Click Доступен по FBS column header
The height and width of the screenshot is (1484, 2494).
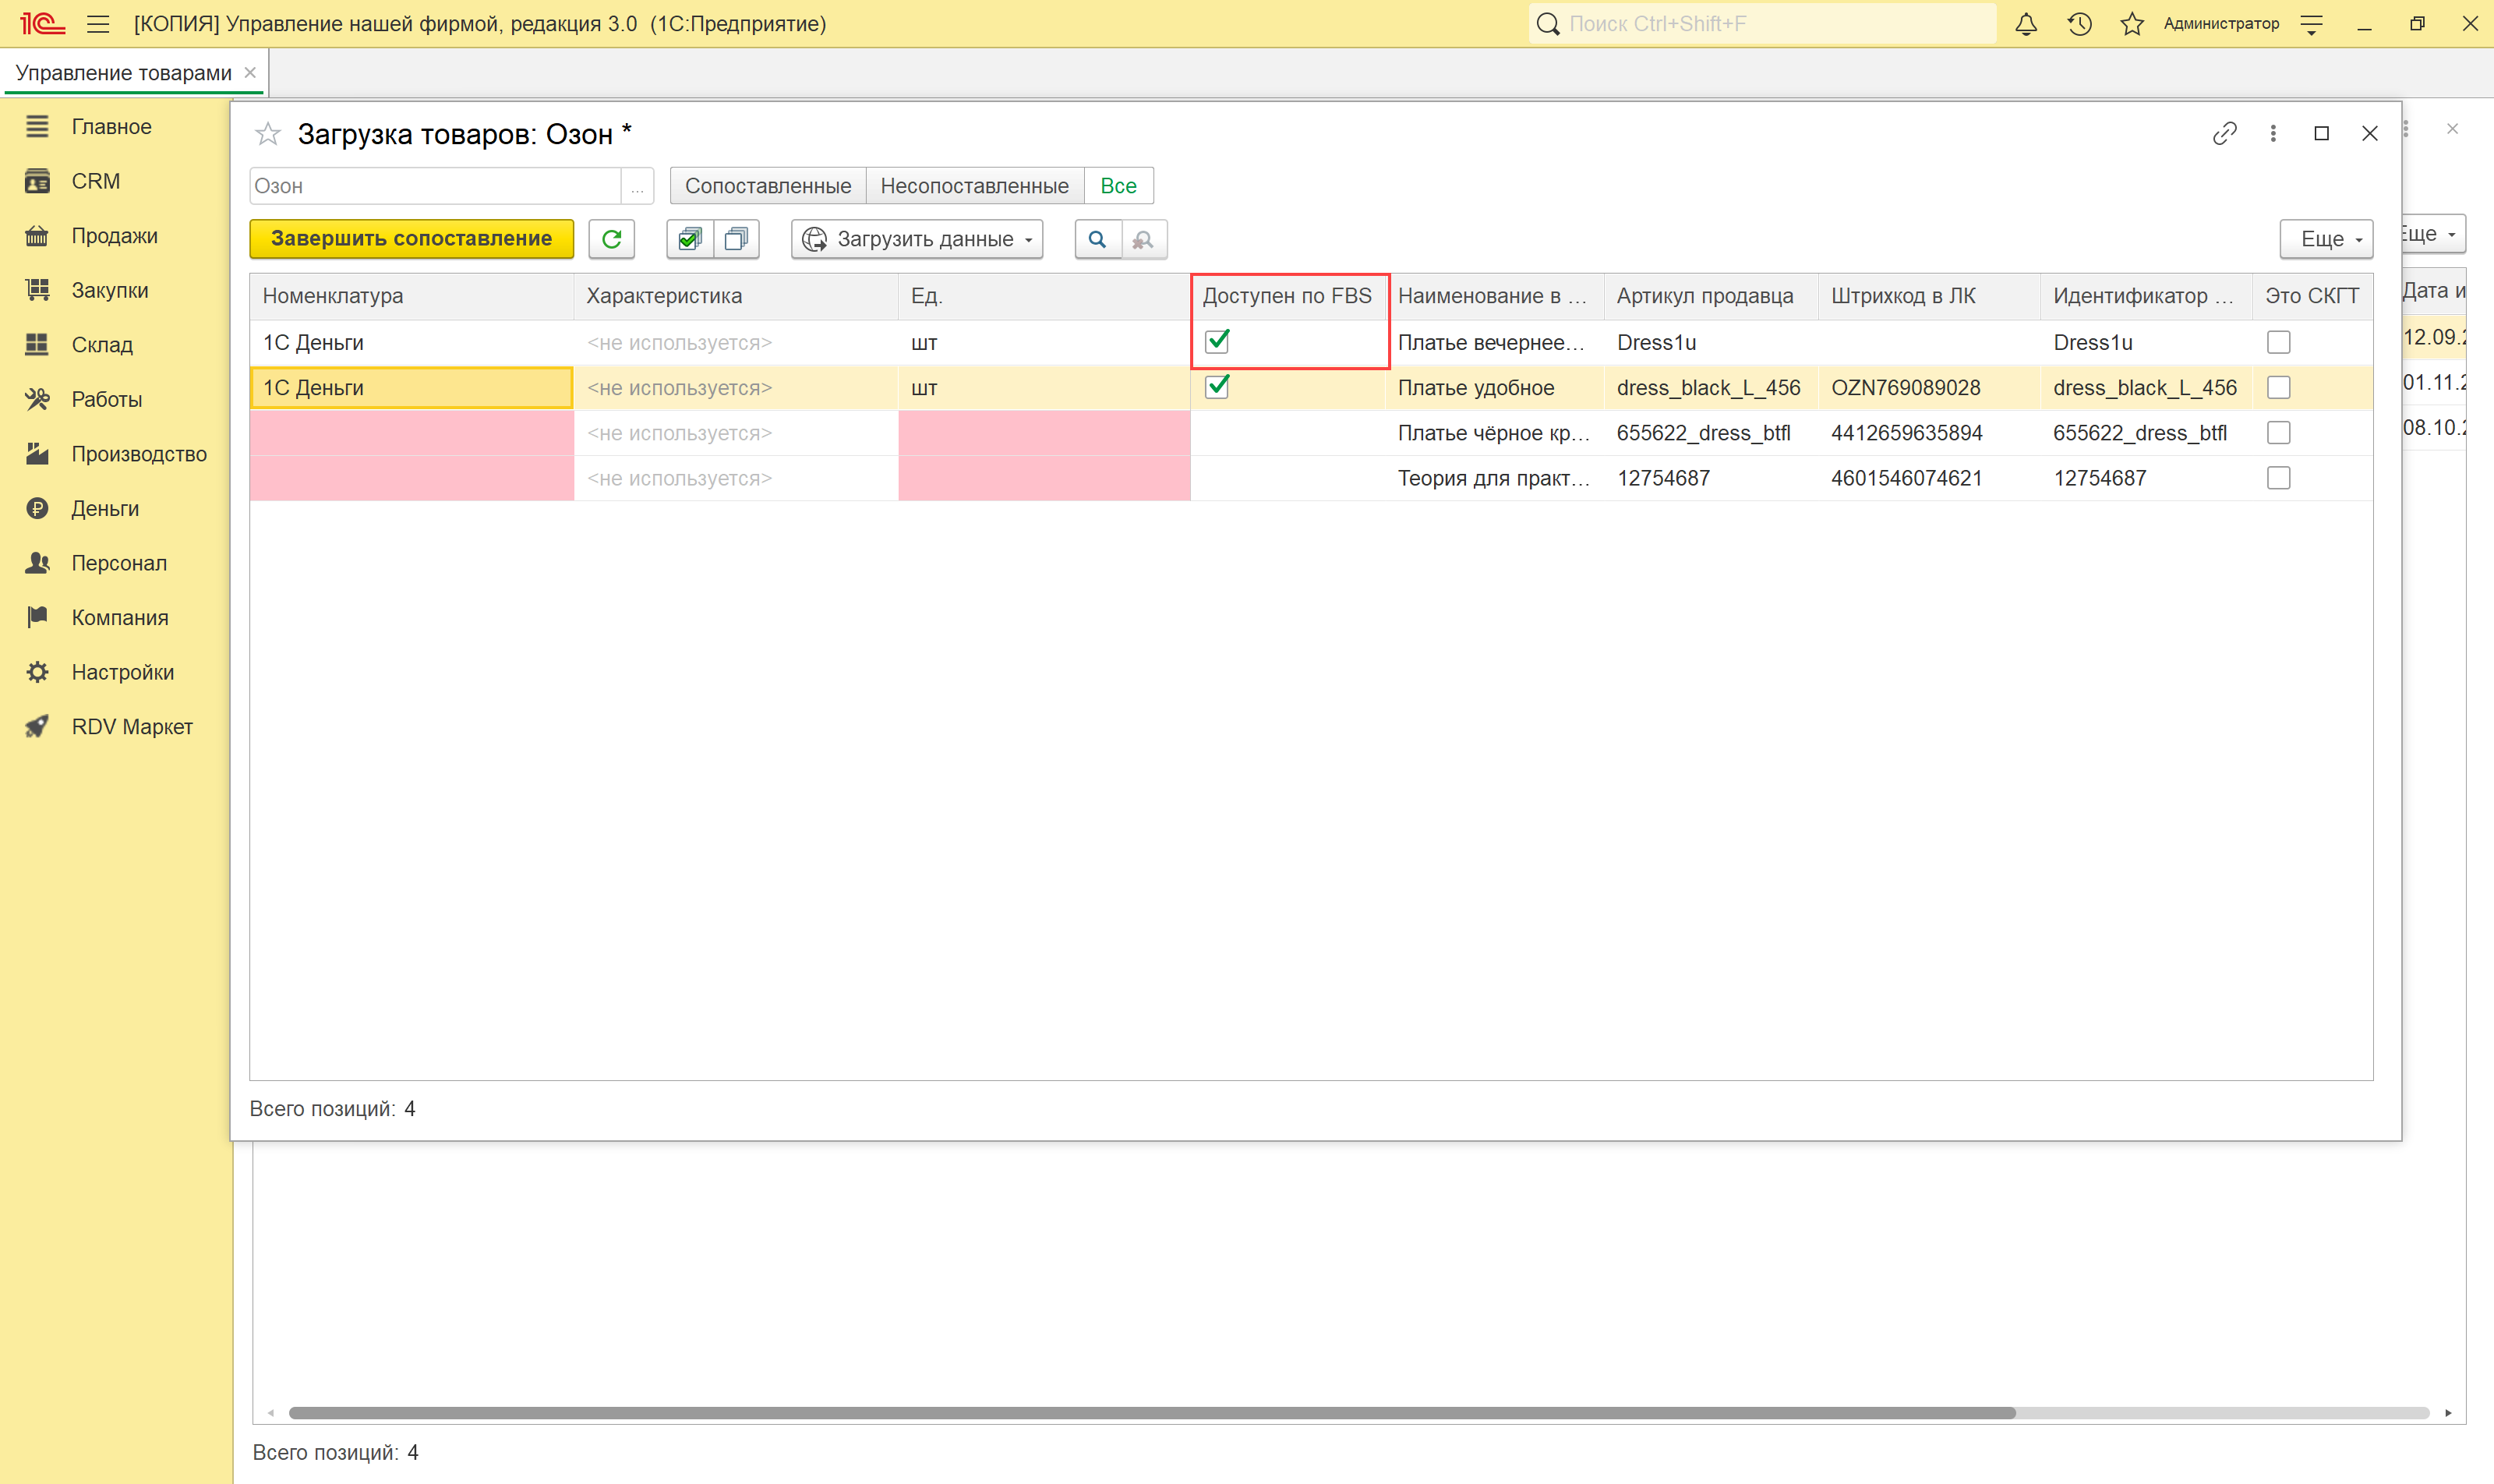[1288, 296]
